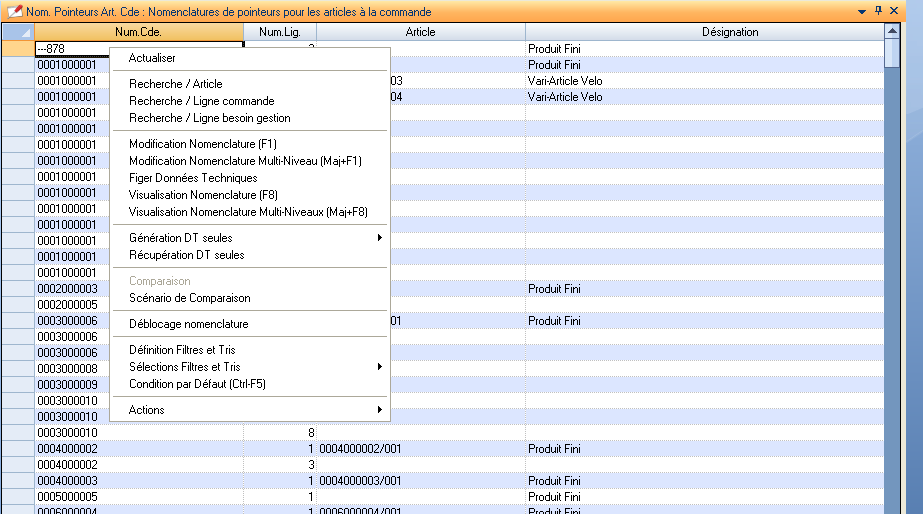This screenshot has height=514, width=923.
Task: Click the scrollbar up arrow
Action: point(891,32)
